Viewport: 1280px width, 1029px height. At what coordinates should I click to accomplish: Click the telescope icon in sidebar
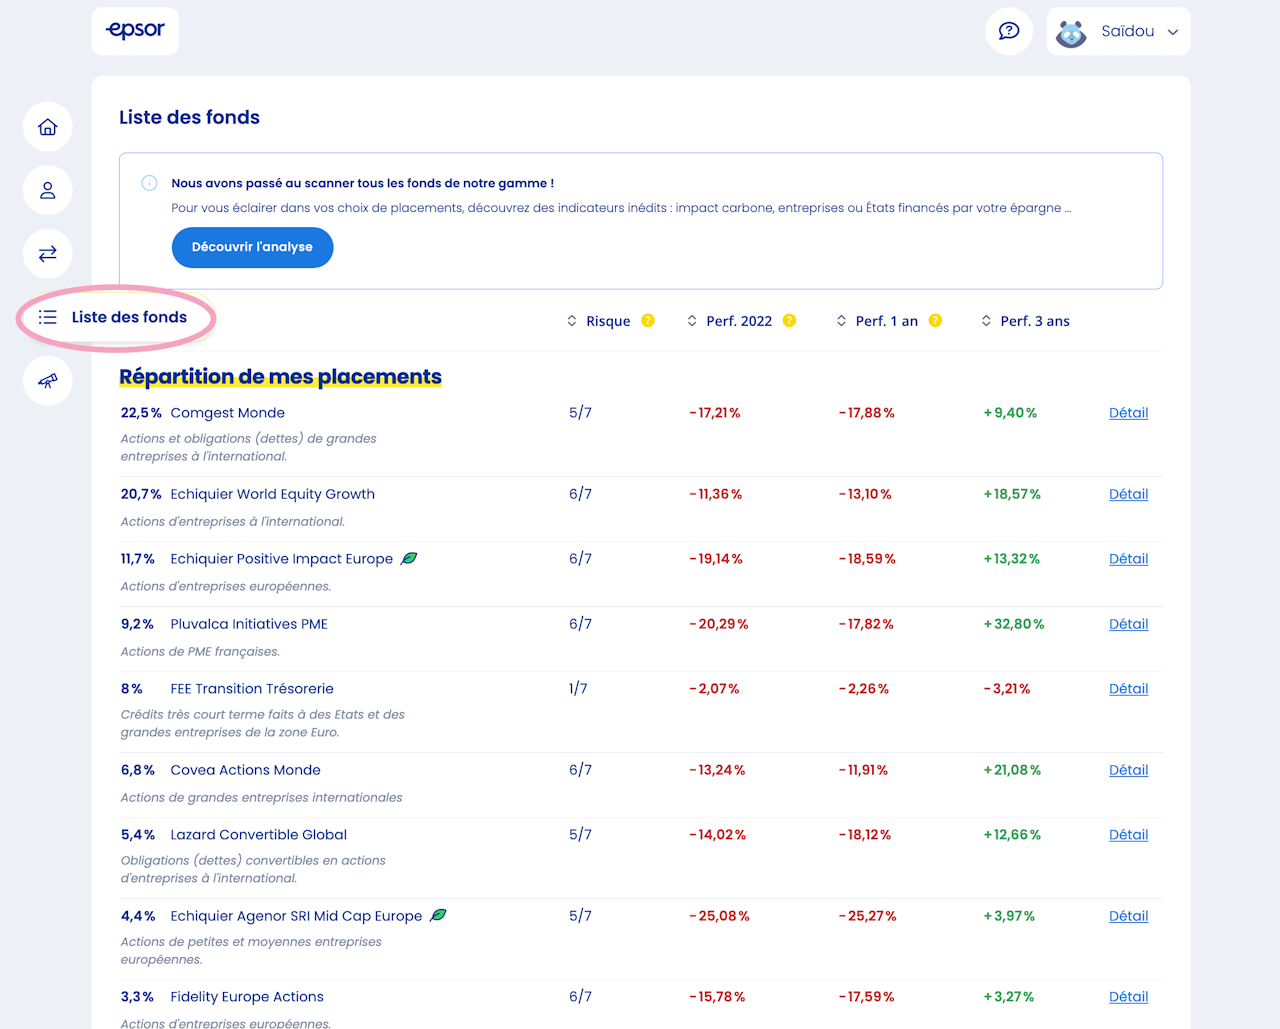[x=48, y=381]
